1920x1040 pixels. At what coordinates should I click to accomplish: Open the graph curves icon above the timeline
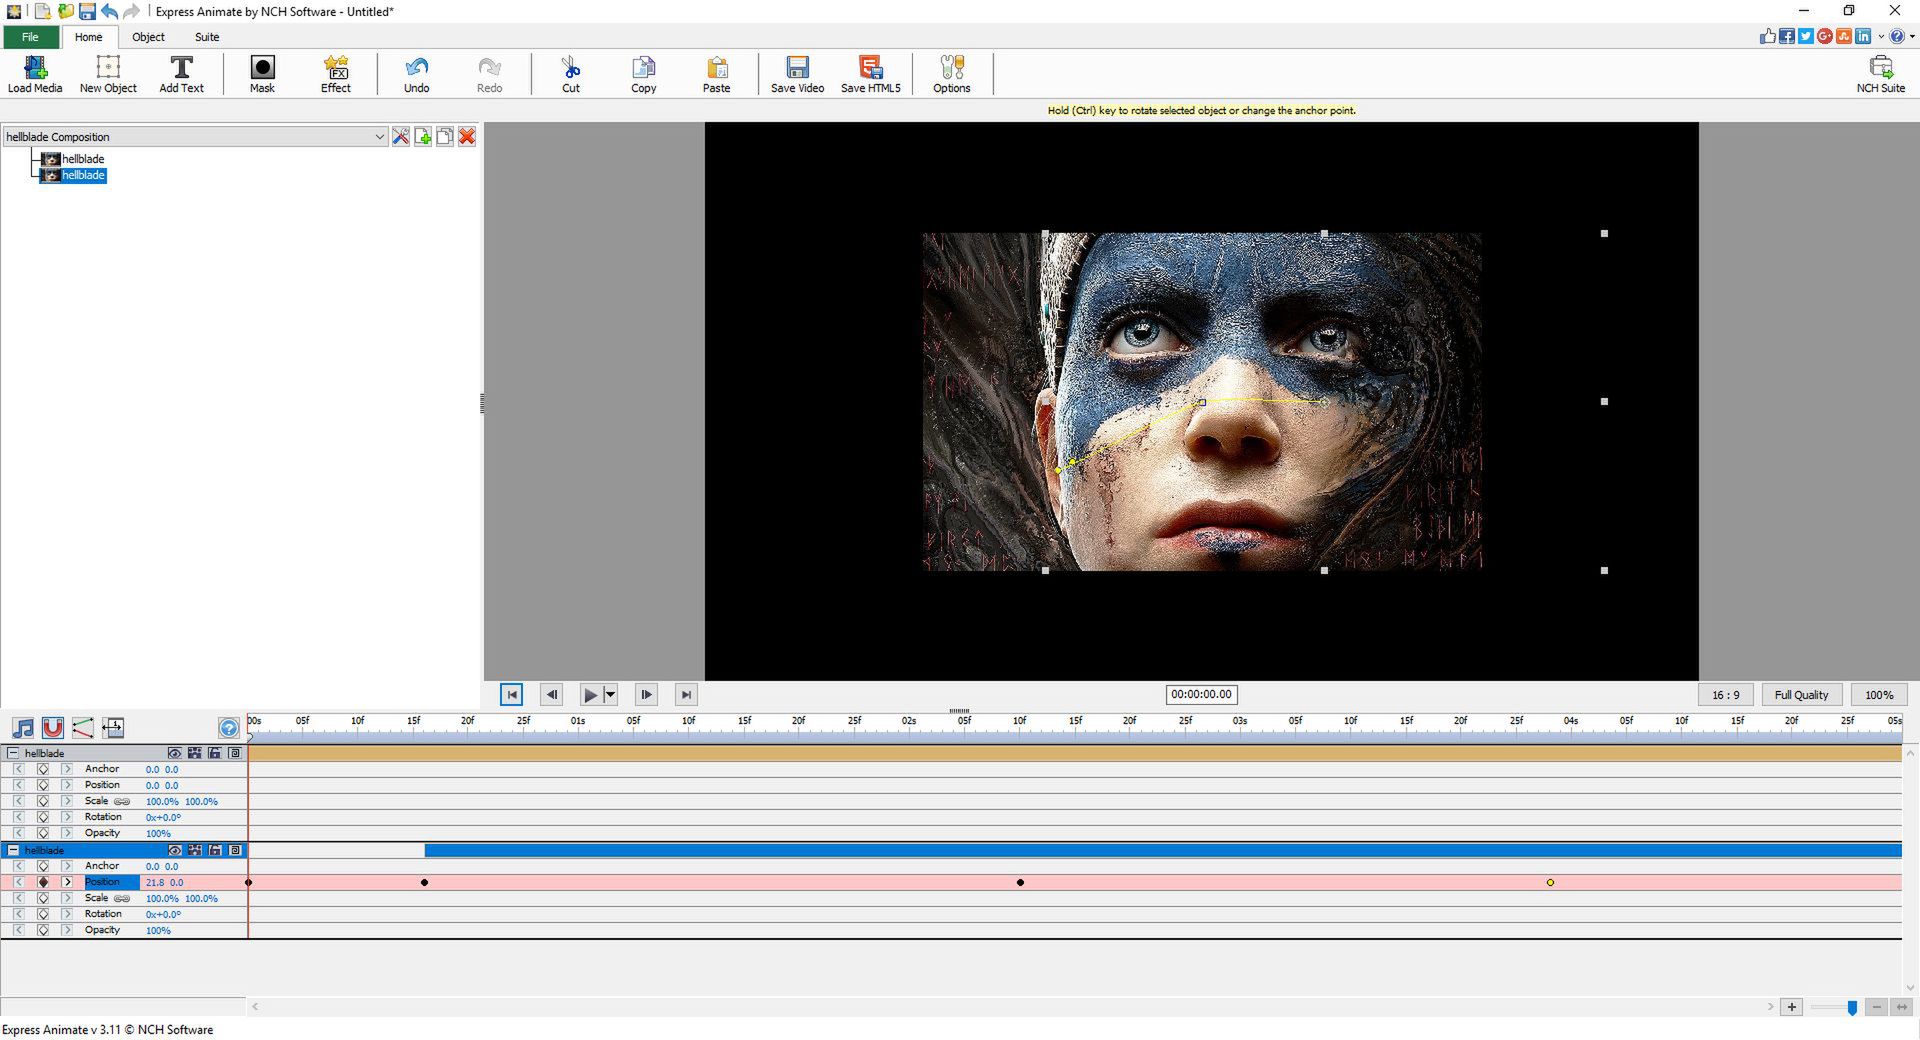coord(83,728)
